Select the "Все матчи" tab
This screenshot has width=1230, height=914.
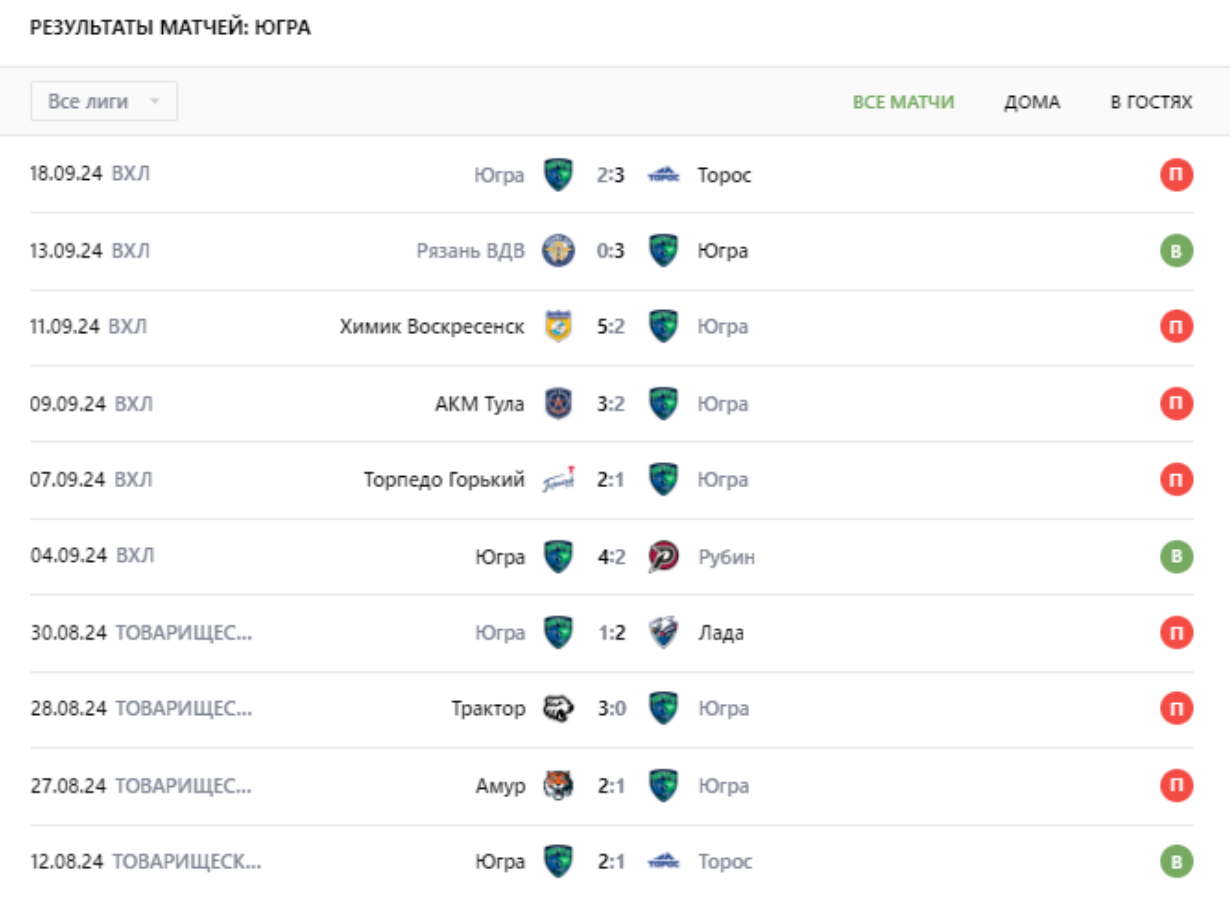tap(903, 102)
